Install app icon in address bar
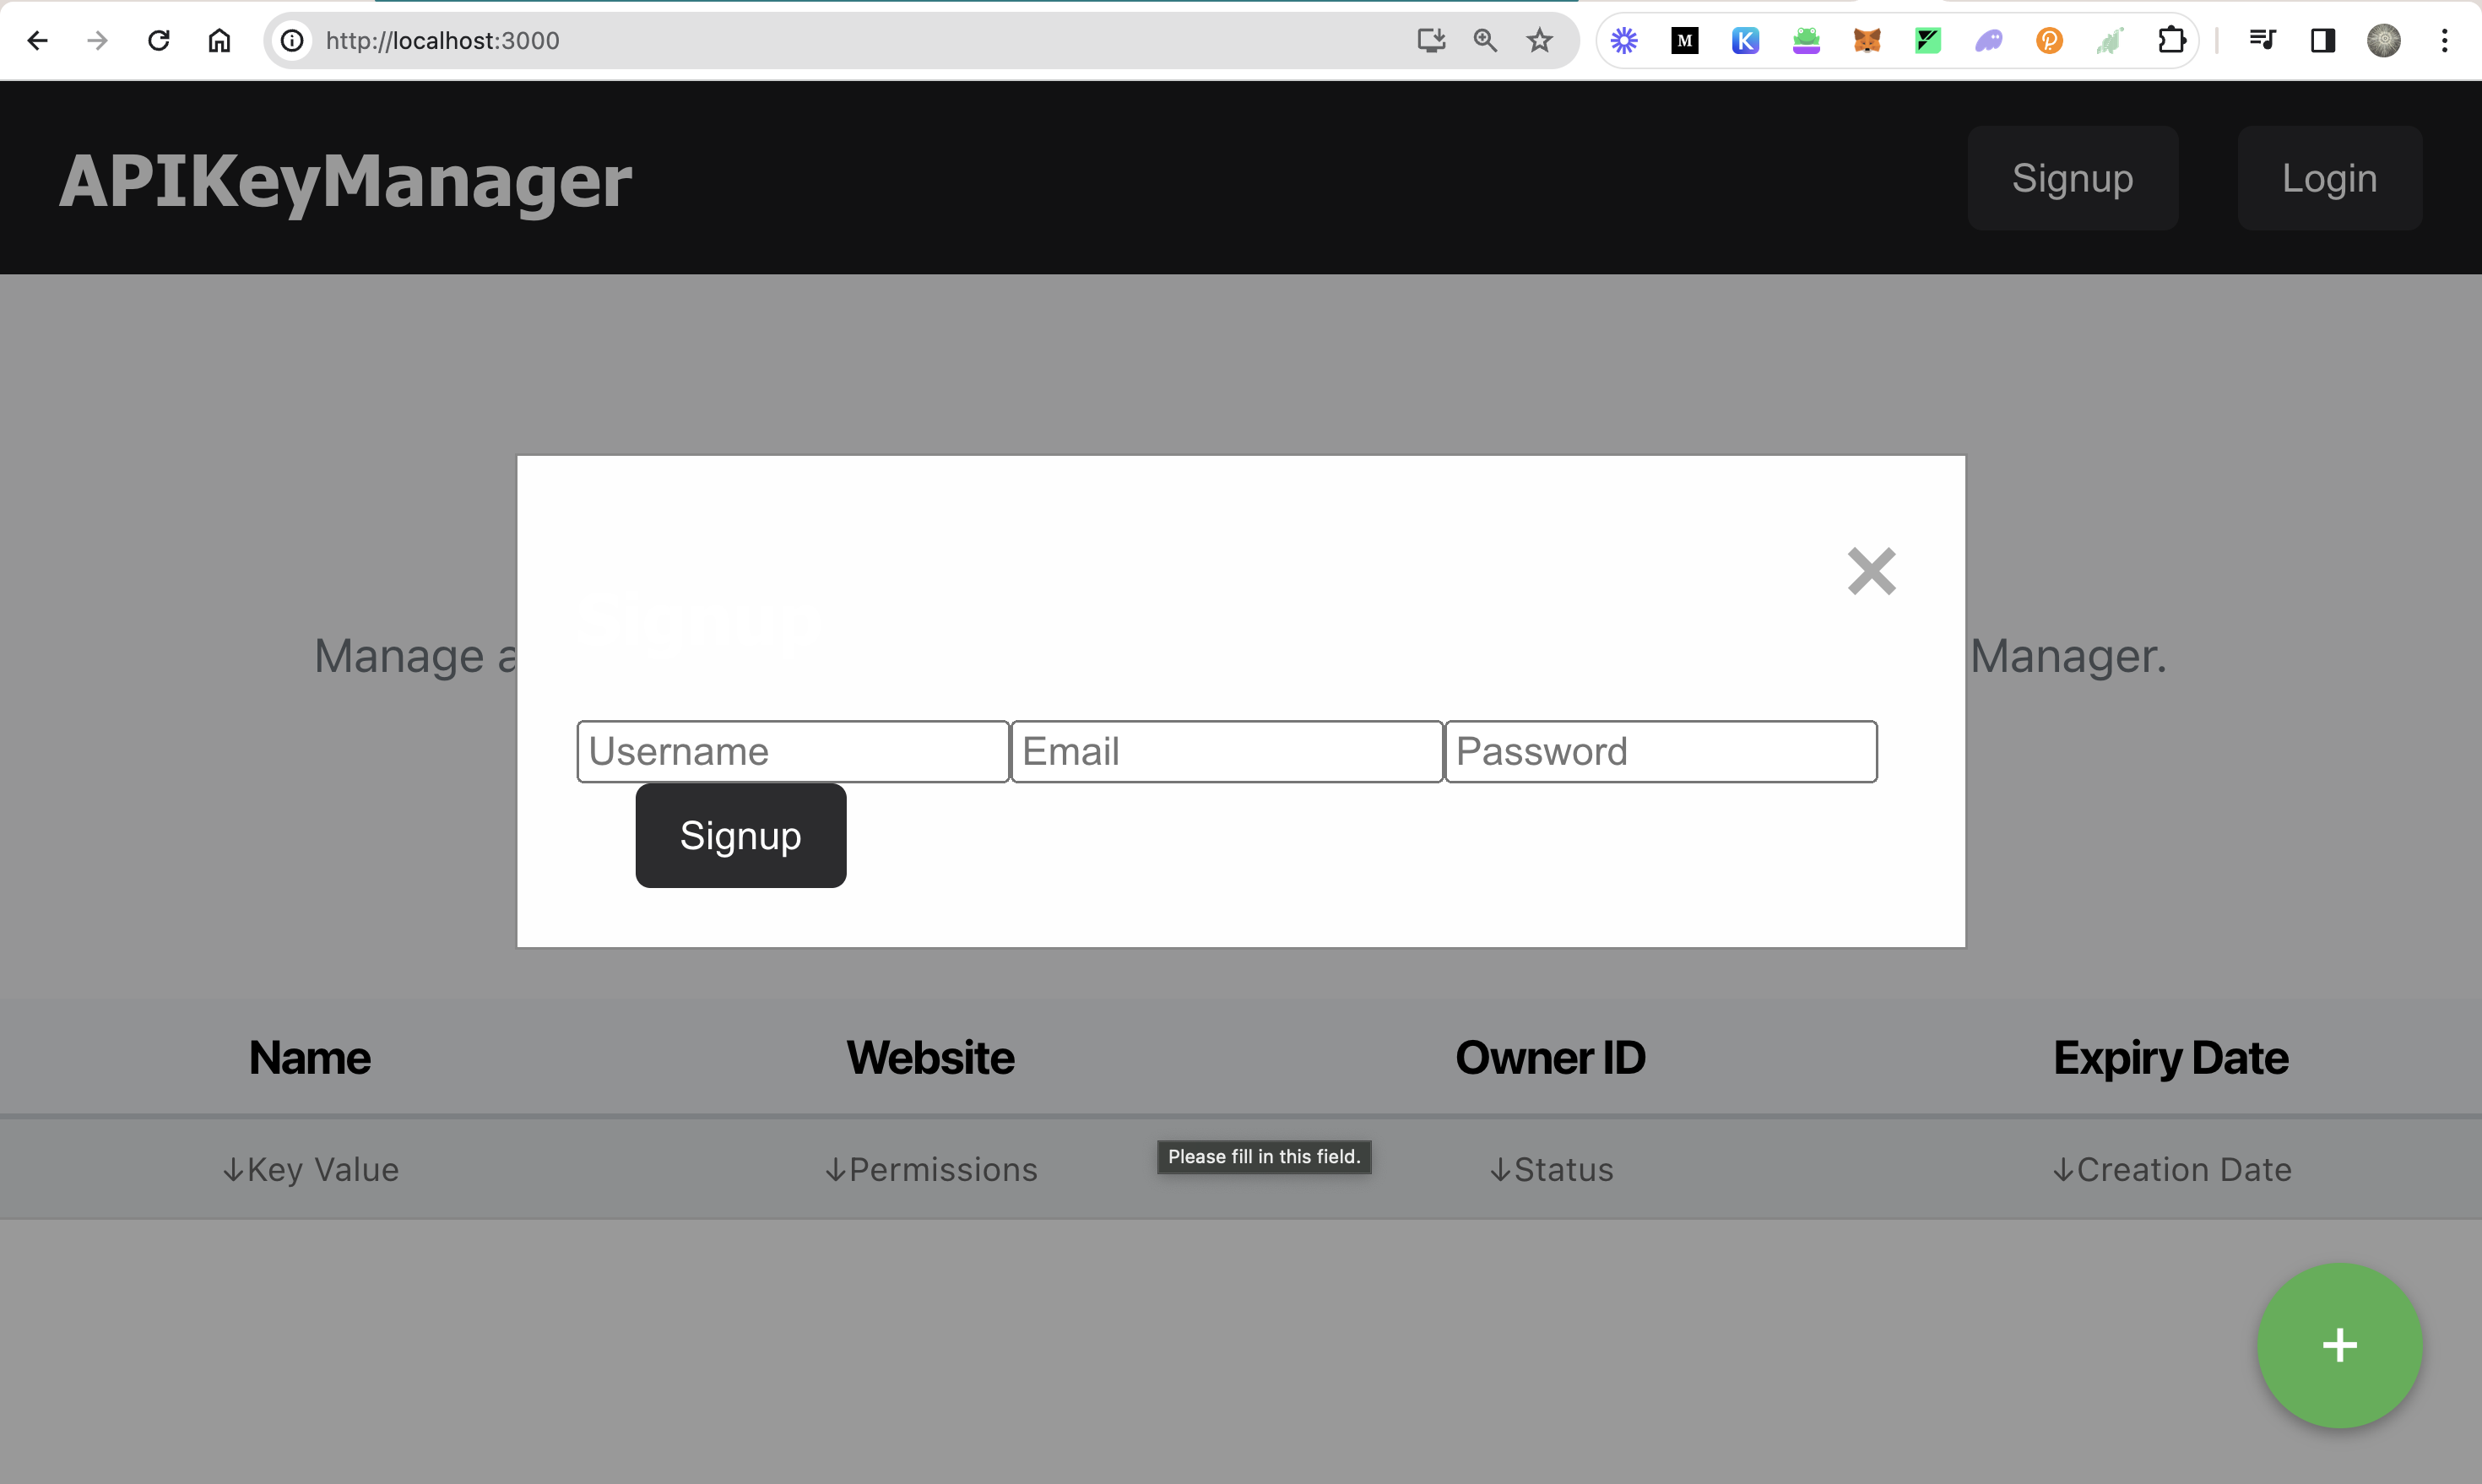This screenshot has width=2482, height=1484. 1431,41
